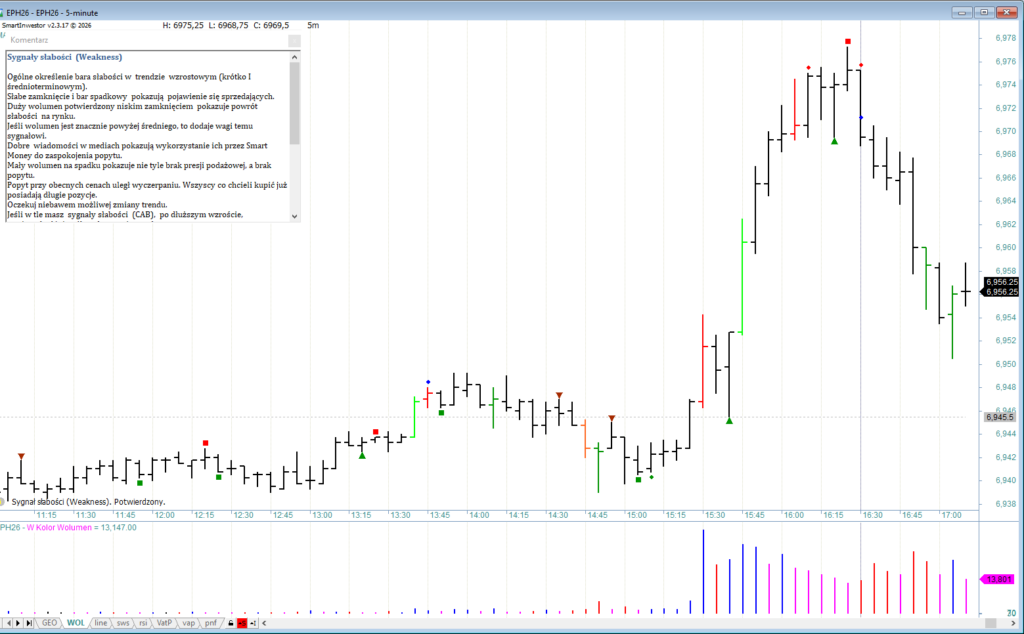
Task: Click the cursor-mode icon right of red button
Action: [252, 623]
